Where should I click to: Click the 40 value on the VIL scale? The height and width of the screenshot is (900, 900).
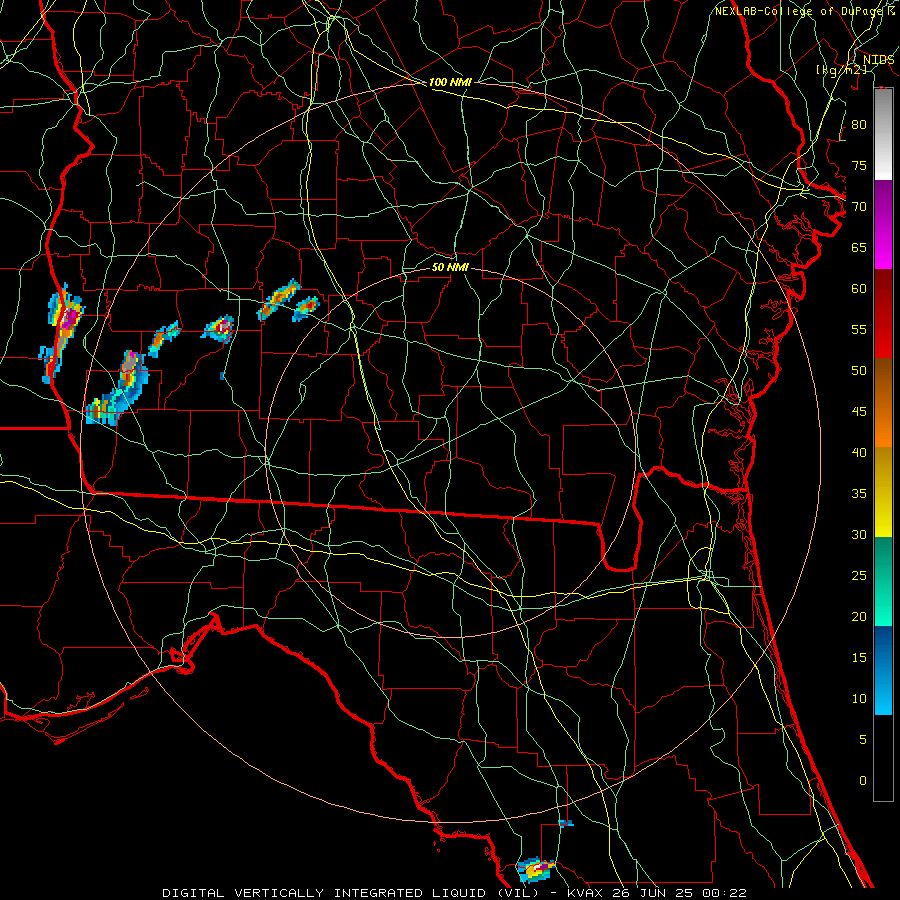pyautogui.click(x=859, y=452)
